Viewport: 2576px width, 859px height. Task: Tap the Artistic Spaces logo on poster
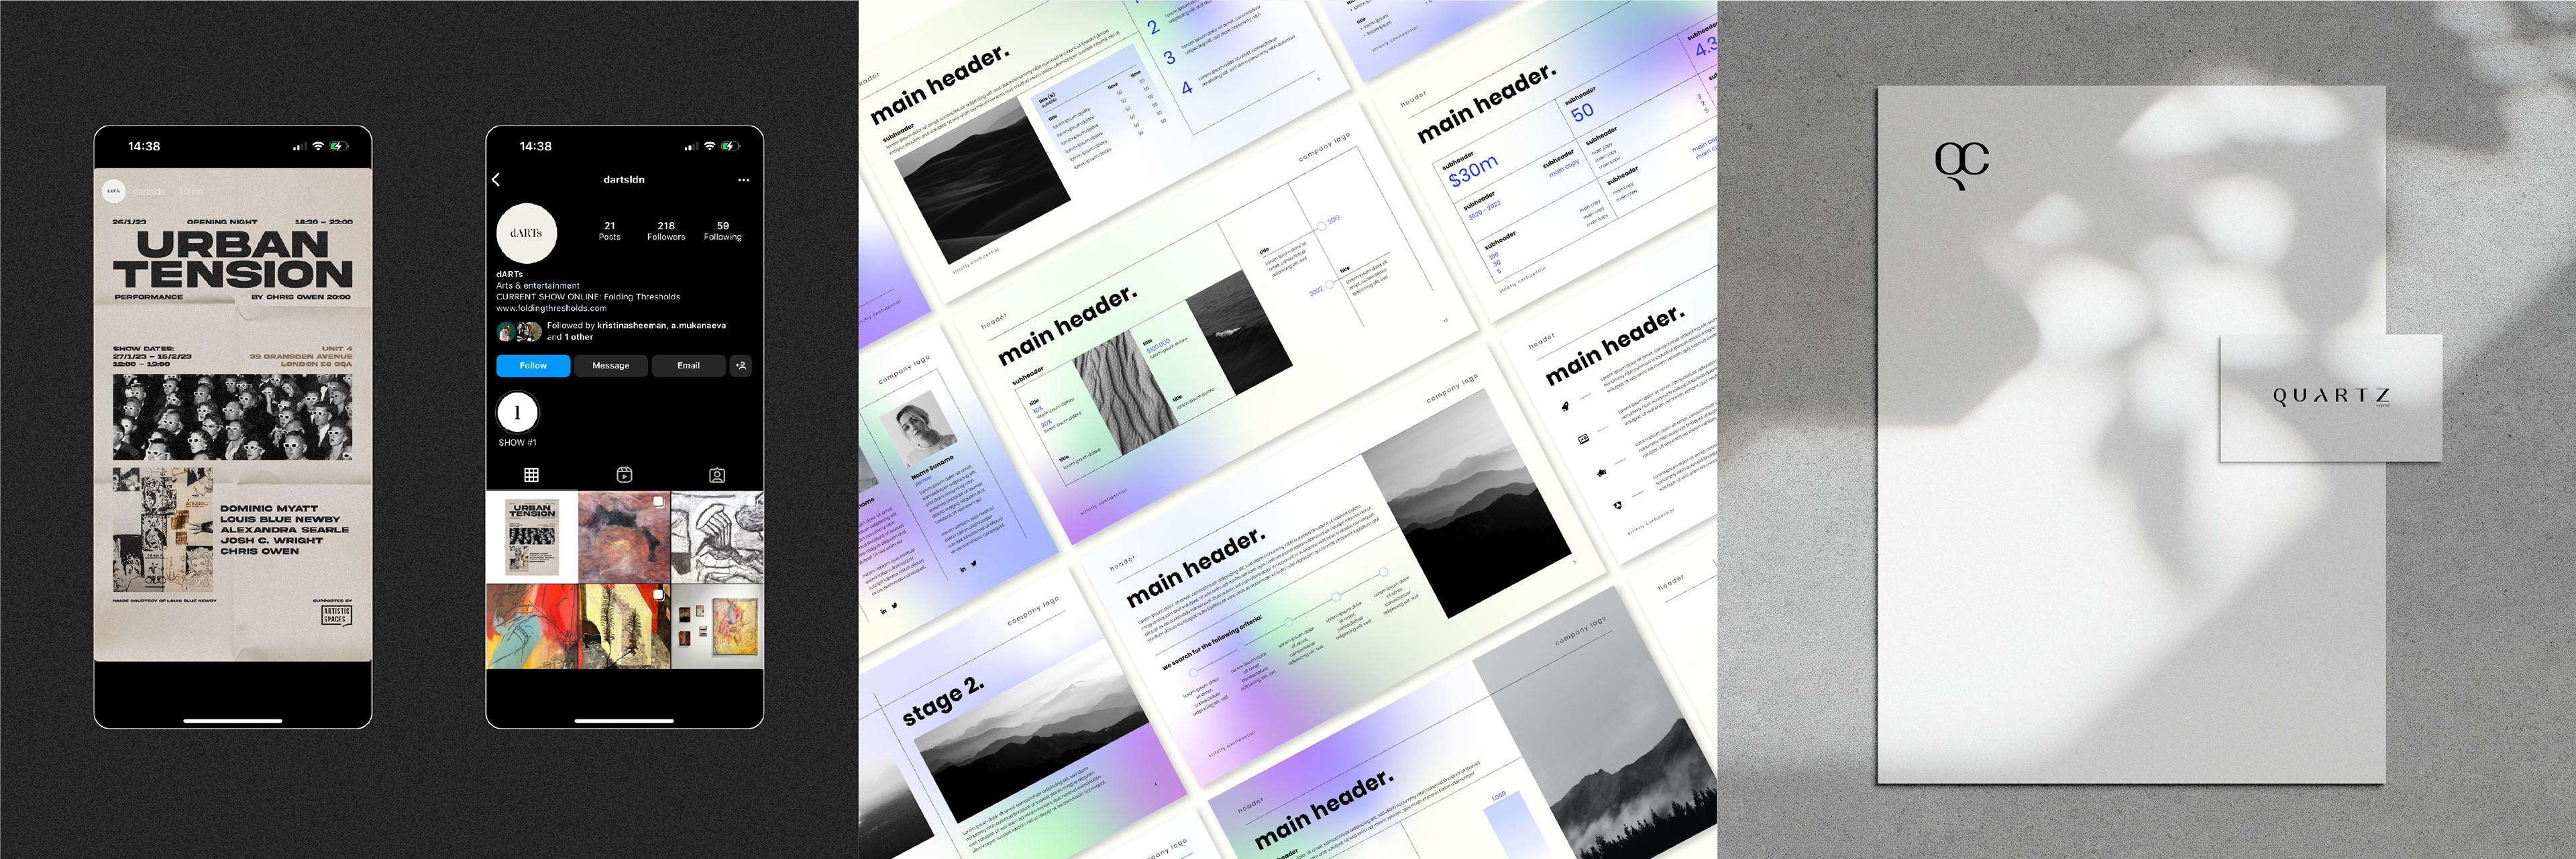(x=336, y=615)
